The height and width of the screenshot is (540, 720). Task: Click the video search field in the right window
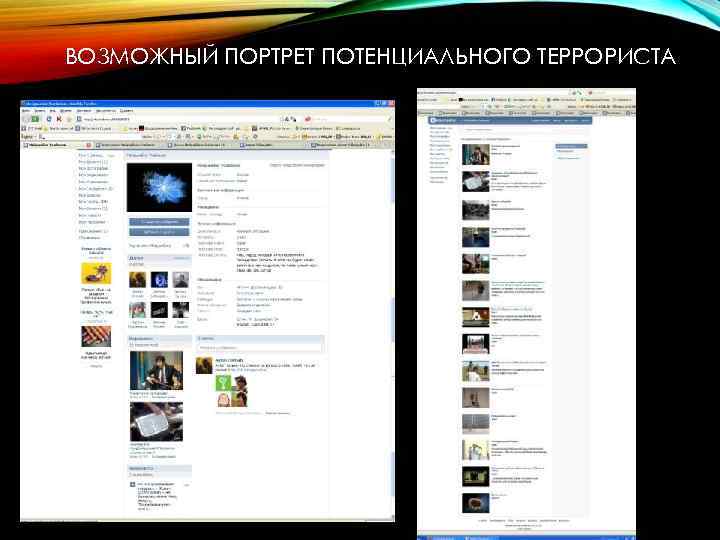(x=505, y=130)
